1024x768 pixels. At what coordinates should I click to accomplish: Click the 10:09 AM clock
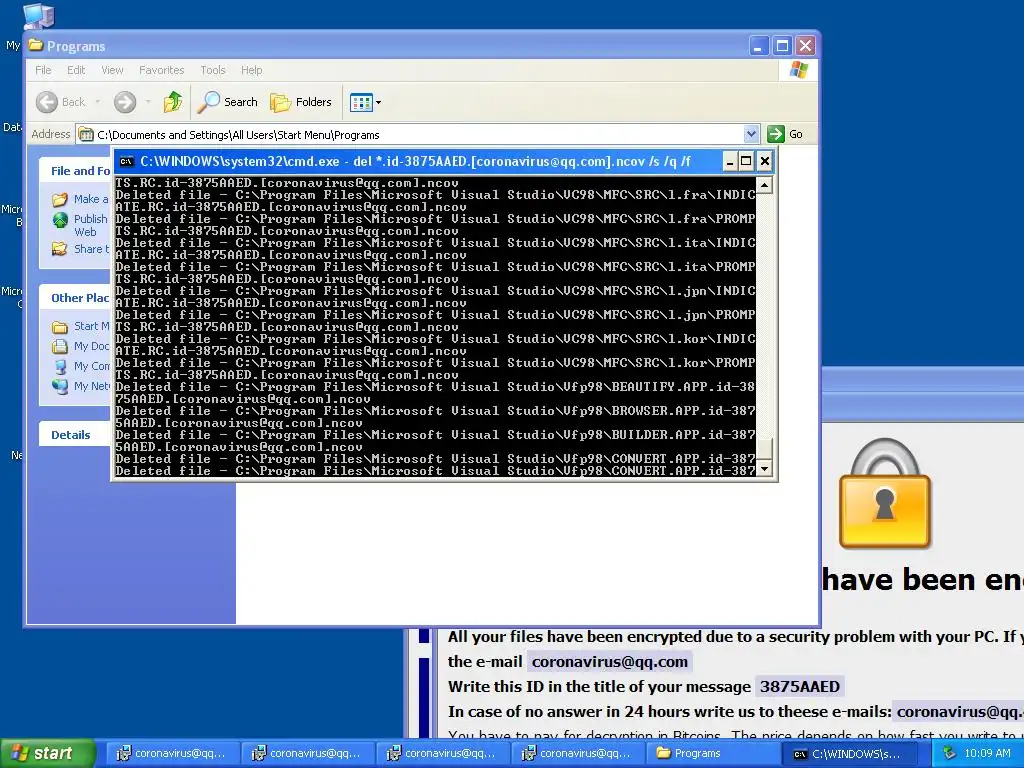coord(987,753)
